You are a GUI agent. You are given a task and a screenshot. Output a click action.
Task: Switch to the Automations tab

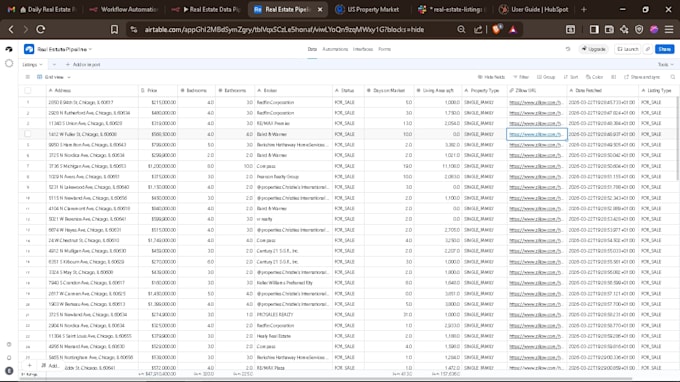pyautogui.click(x=335, y=49)
